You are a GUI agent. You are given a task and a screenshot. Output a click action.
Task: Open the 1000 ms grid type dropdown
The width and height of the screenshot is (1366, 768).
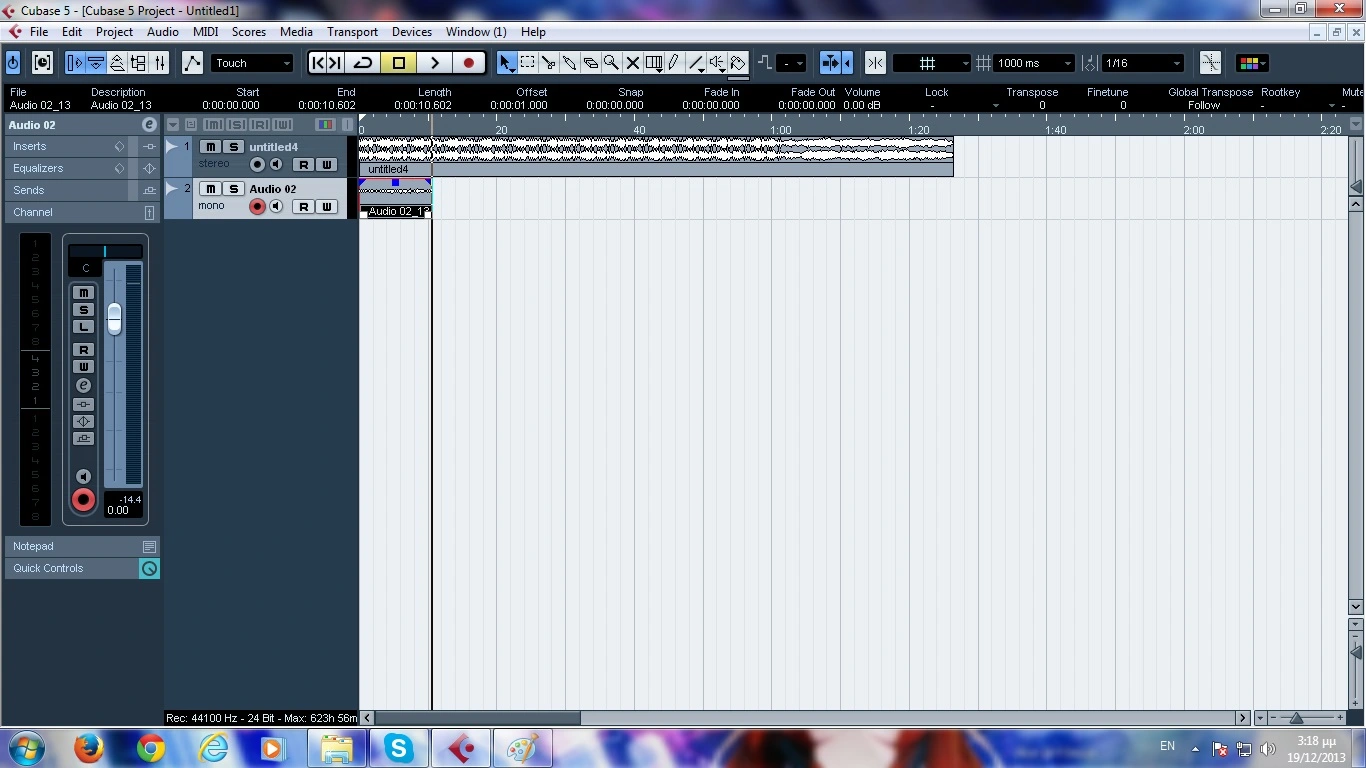click(x=1034, y=63)
